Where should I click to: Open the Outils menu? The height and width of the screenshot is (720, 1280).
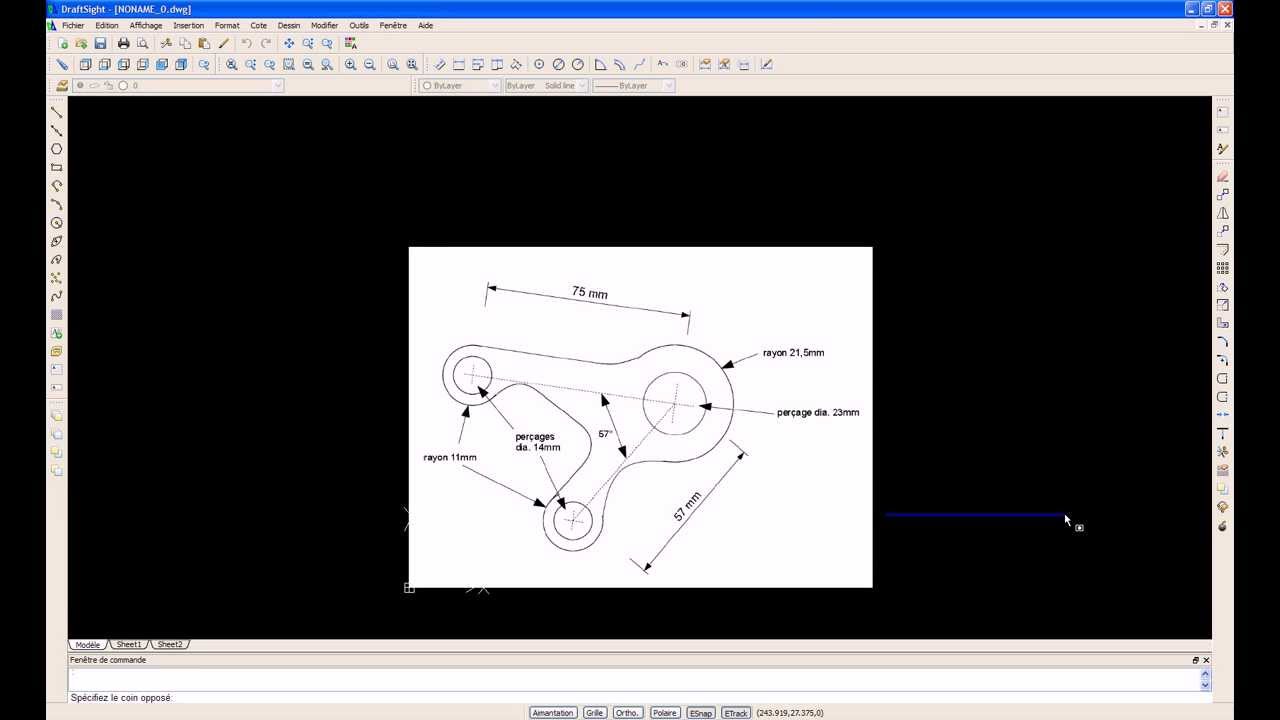tap(359, 25)
